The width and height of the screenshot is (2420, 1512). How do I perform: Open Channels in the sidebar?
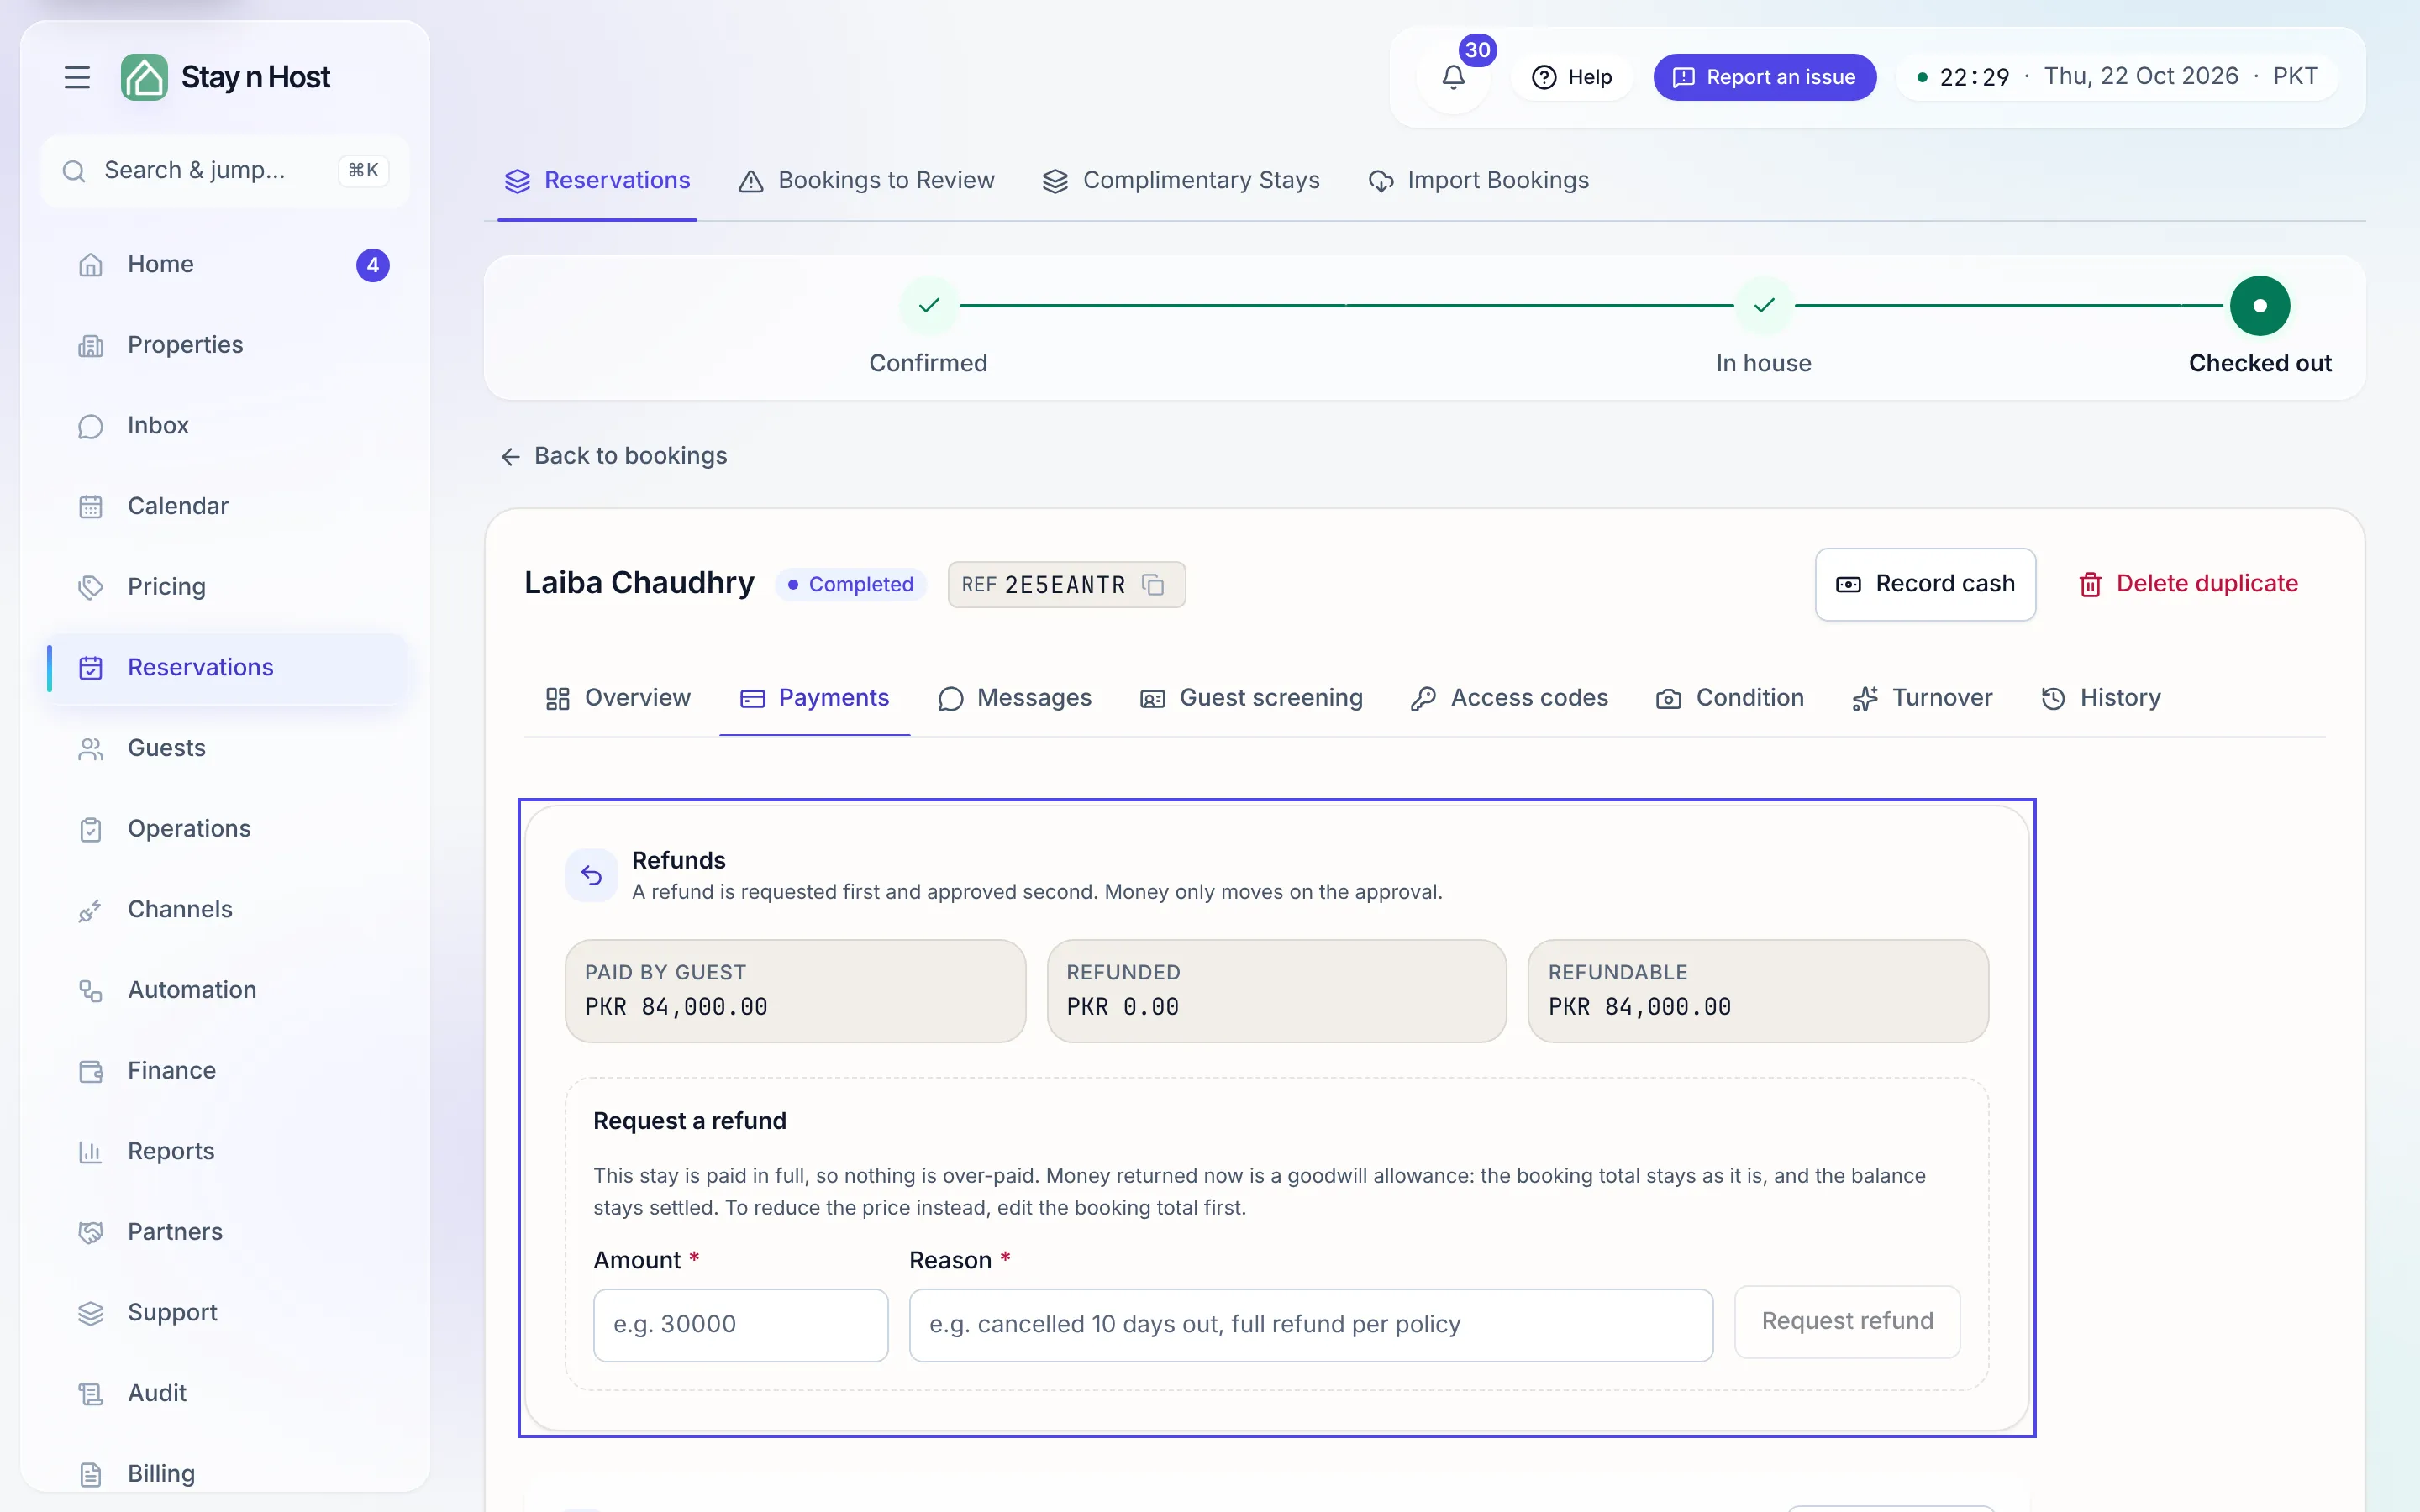click(x=227, y=909)
